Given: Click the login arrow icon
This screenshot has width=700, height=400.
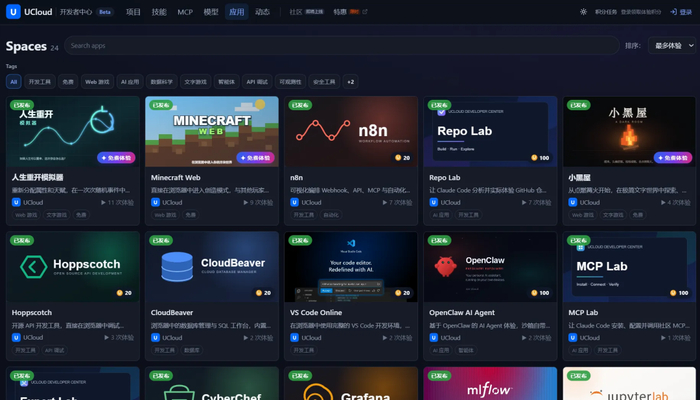Looking at the screenshot, I should coord(674,12).
